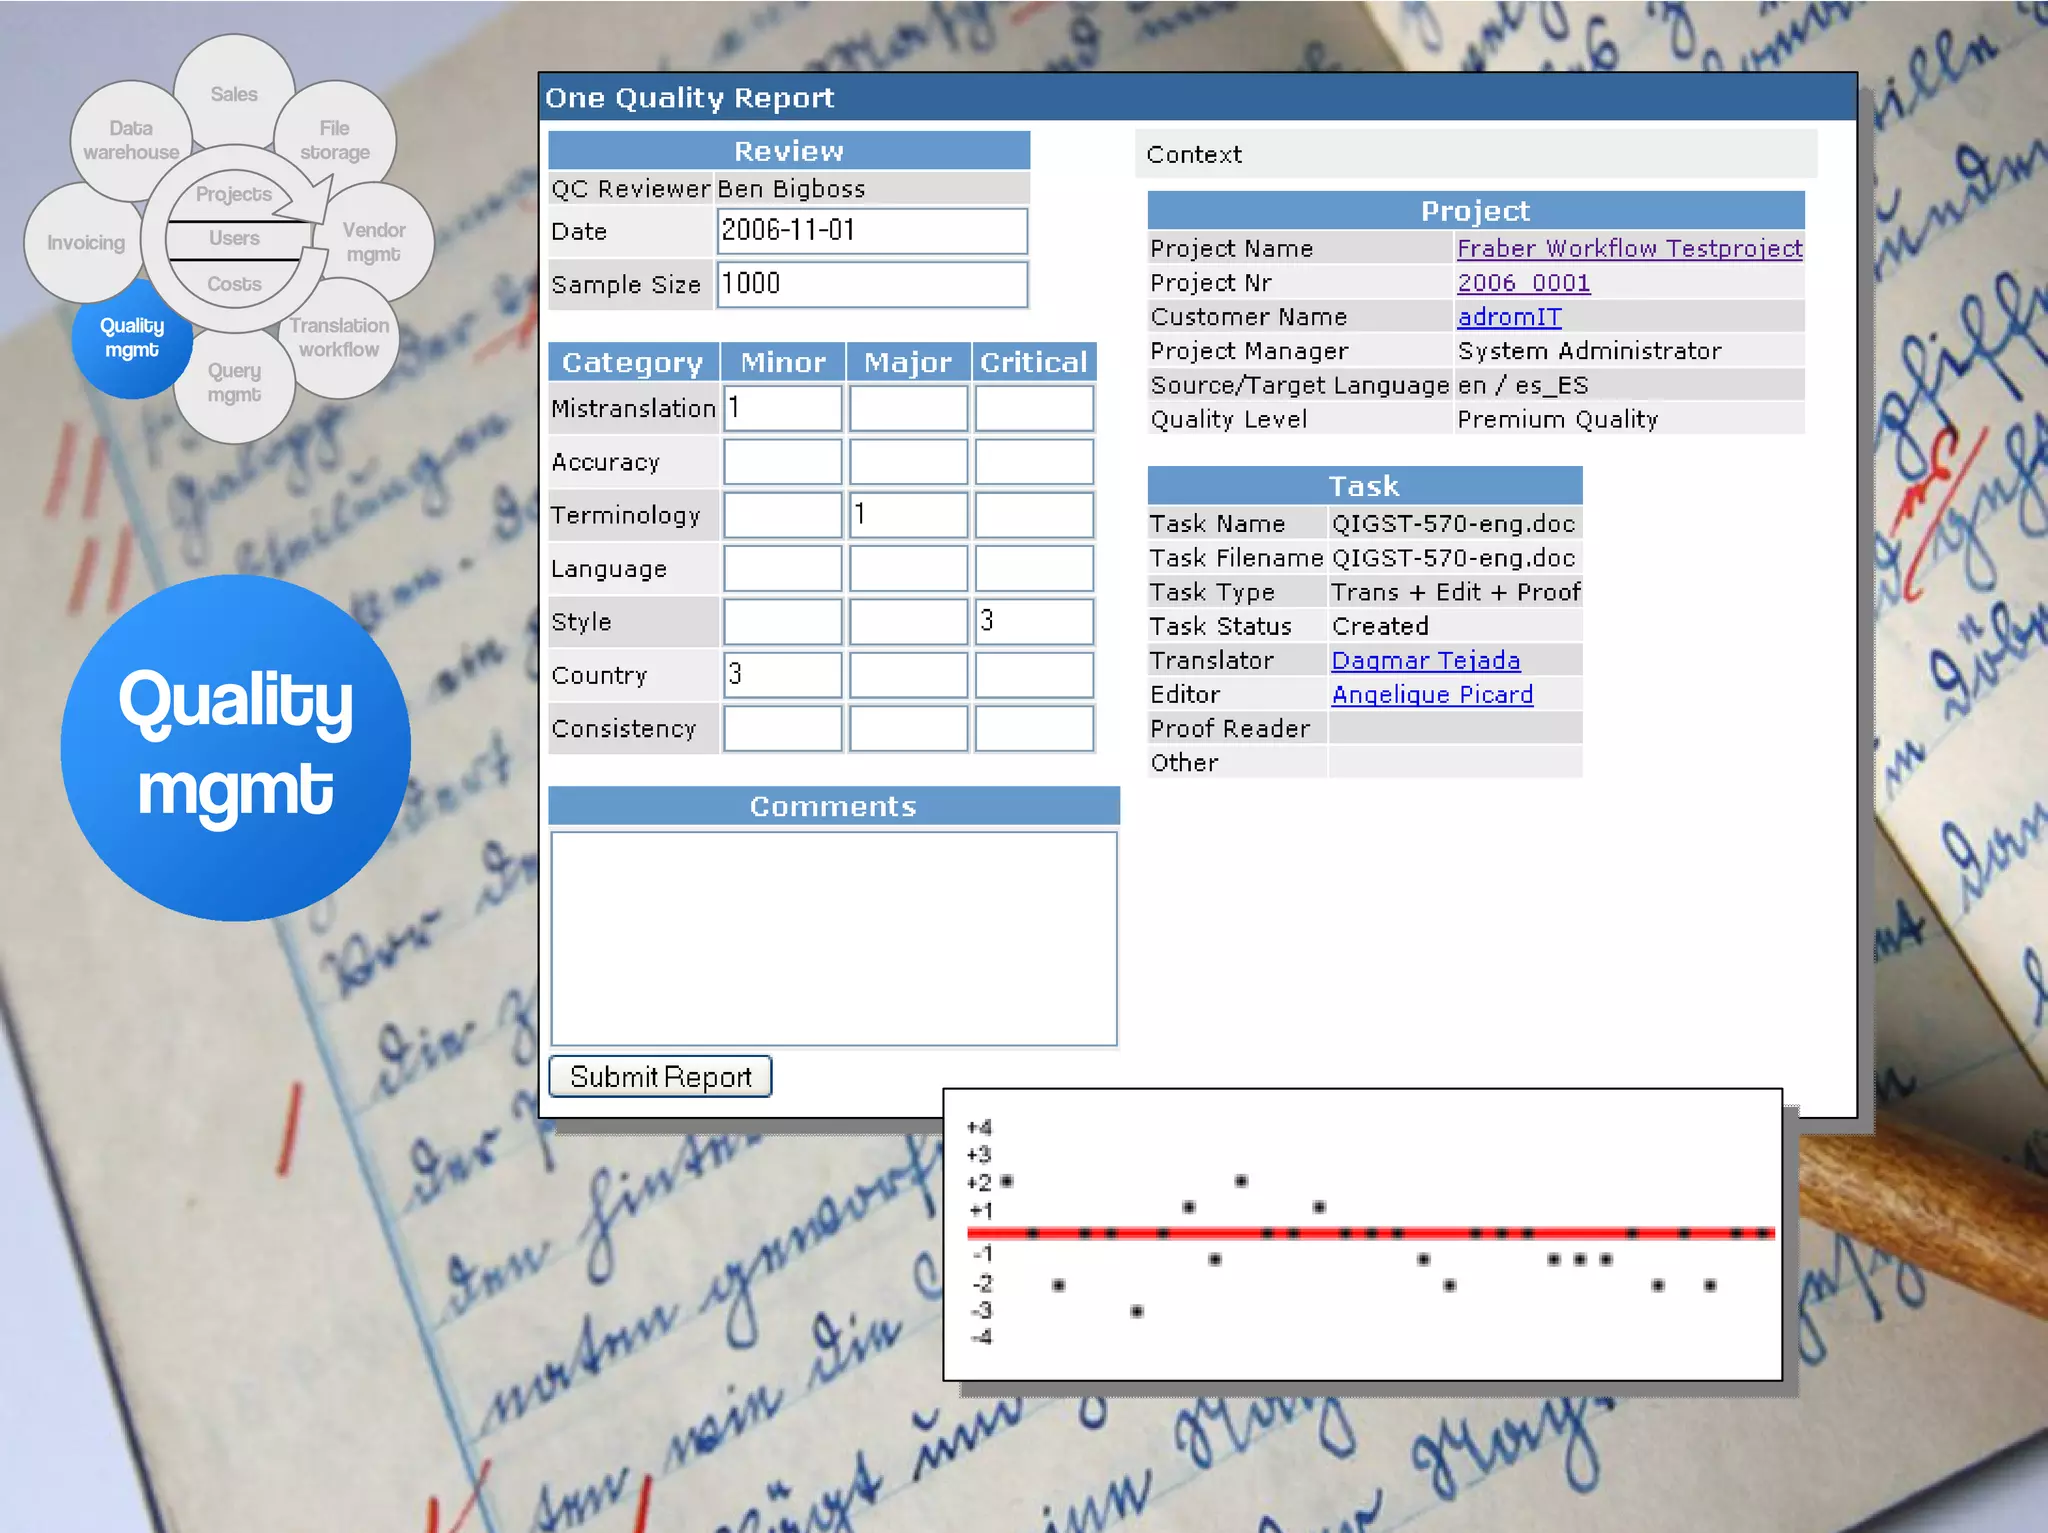Click the Date input field
Viewport: 2048px width, 1533px height.
click(871, 231)
